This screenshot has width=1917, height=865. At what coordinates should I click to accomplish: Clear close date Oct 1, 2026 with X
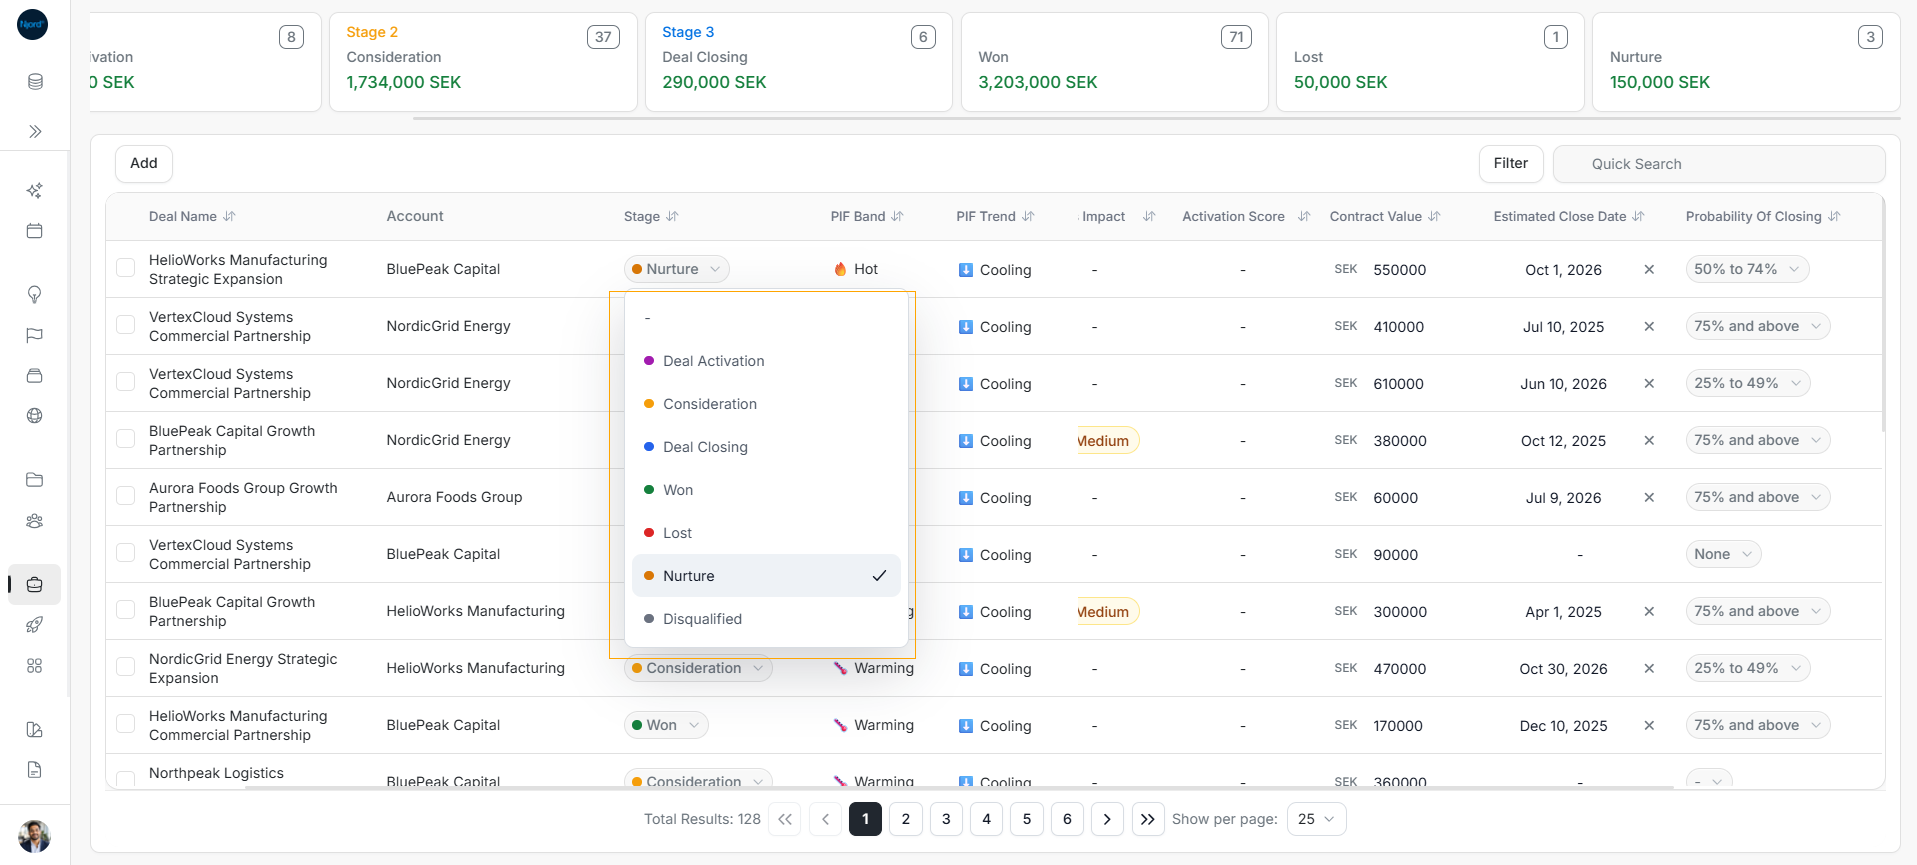(1649, 270)
